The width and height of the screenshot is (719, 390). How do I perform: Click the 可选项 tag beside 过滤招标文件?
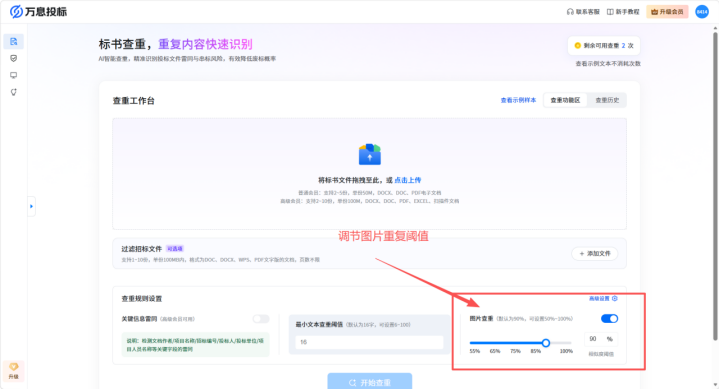coord(175,249)
